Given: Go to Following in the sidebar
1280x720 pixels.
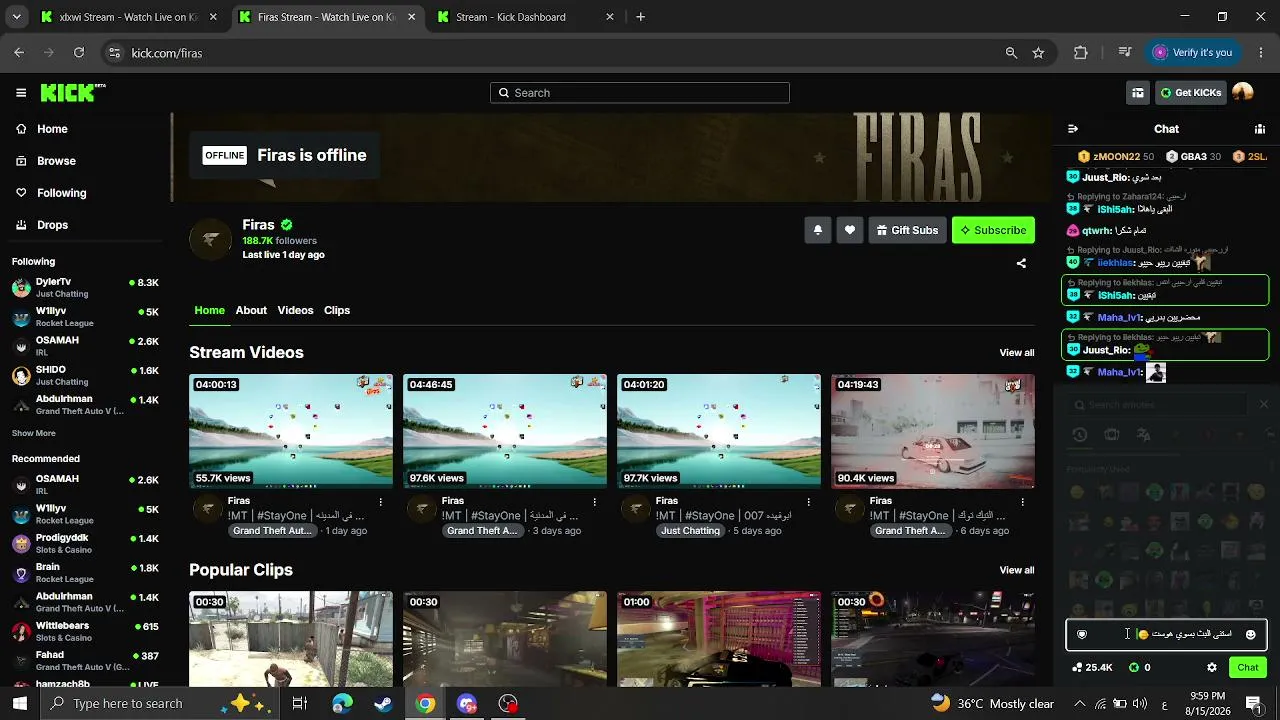Looking at the screenshot, I should (x=61, y=193).
